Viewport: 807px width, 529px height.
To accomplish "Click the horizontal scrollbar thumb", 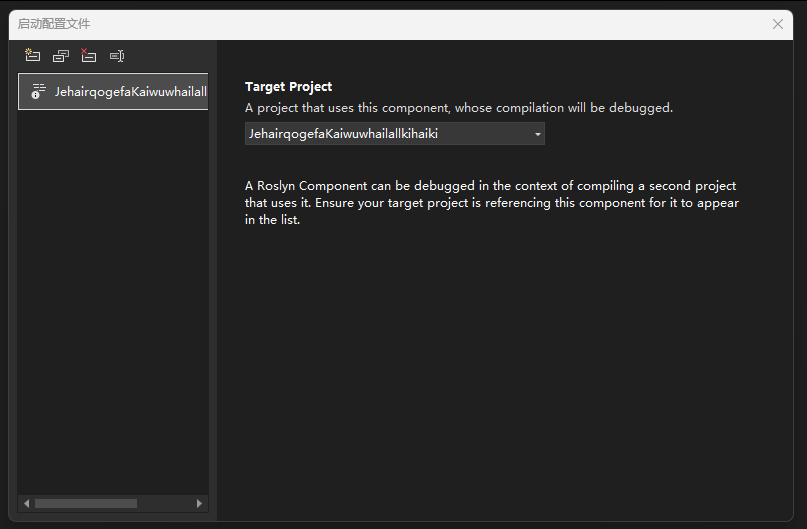I will [85, 503].
